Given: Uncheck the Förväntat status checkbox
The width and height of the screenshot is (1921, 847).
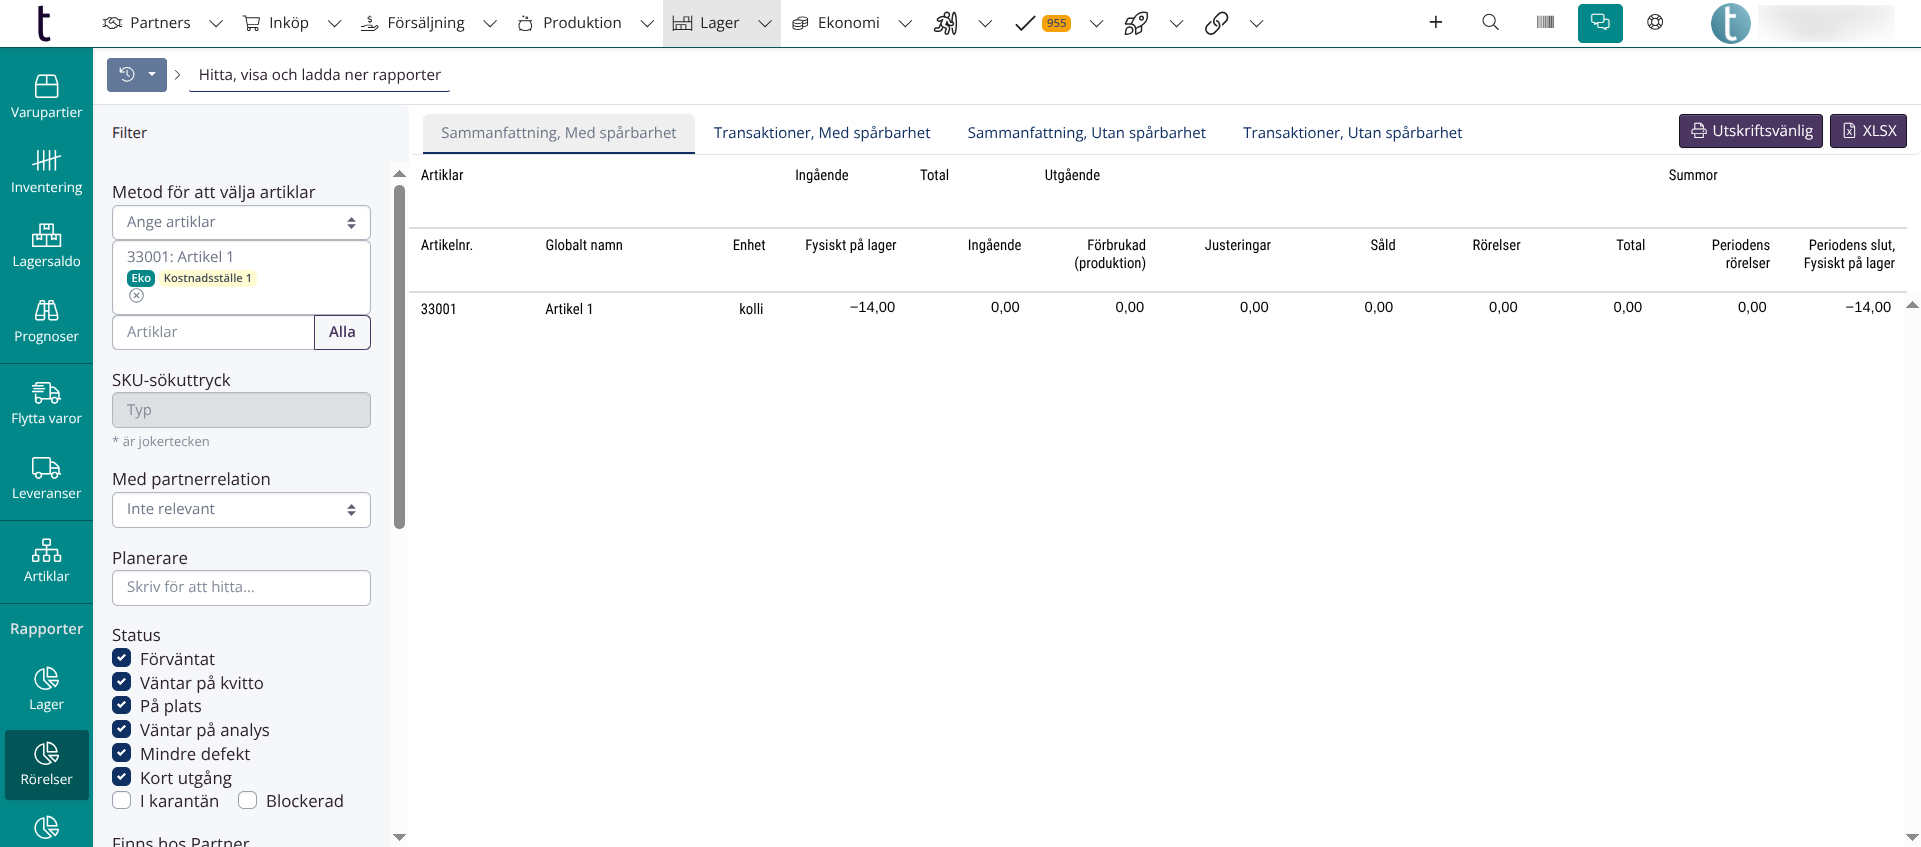Looking at the screenshot, I should click(122, 658).
